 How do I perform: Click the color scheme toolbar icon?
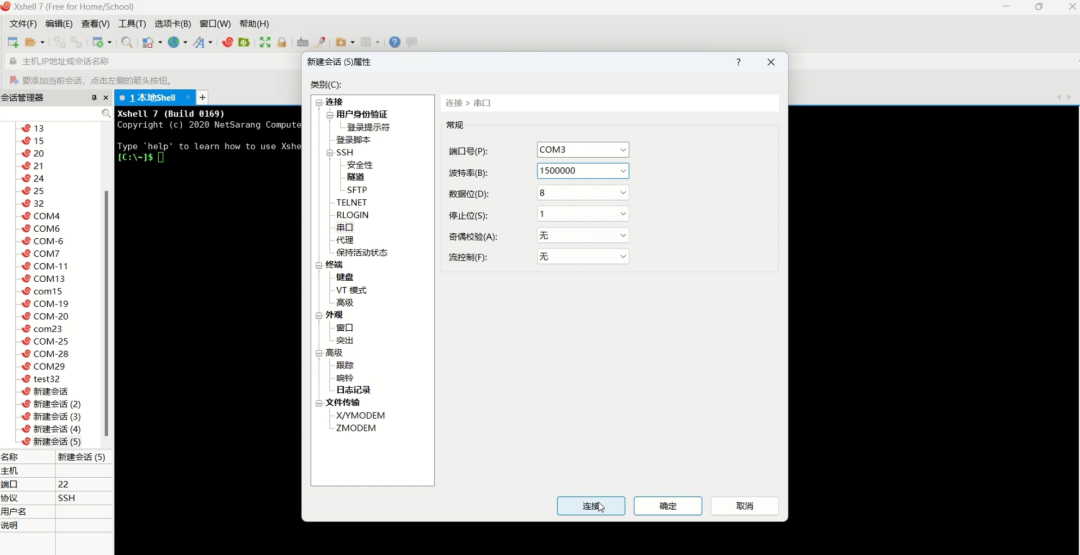point(147,42)
